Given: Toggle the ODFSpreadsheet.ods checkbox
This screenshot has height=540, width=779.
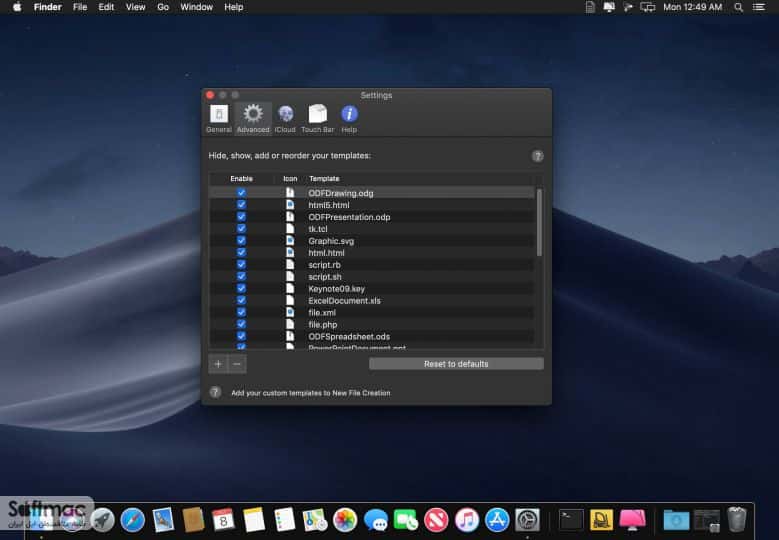Looking at the screenshot, I should [241, 336].
